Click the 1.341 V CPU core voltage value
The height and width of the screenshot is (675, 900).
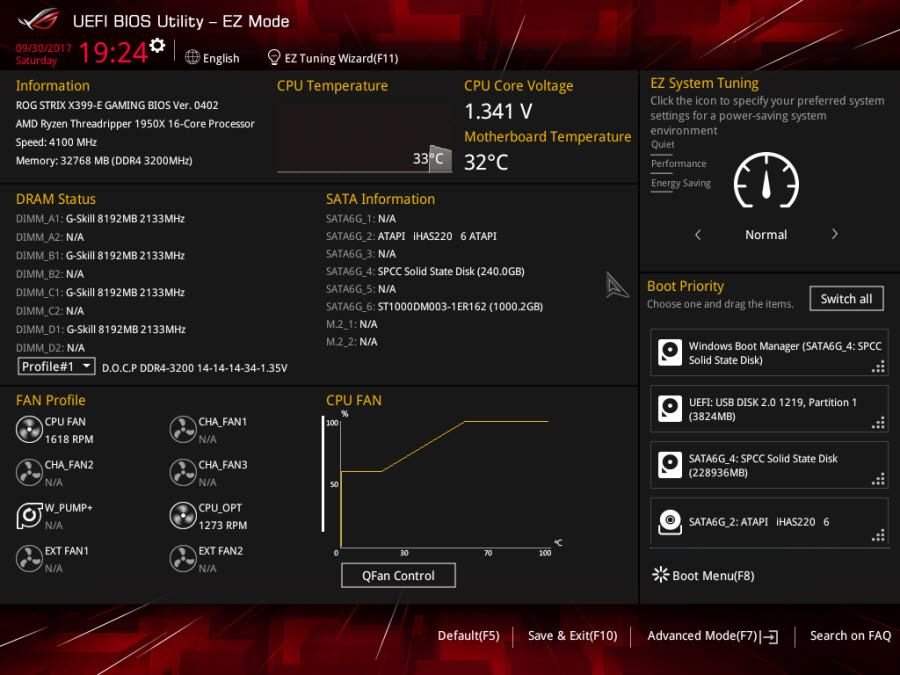pos(498,111)
